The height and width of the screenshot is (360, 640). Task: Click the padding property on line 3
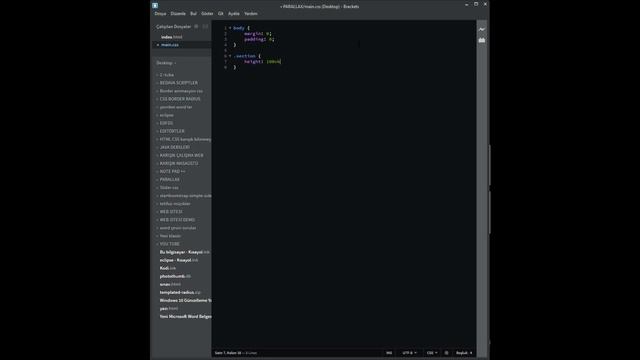(x=253, y=40)
